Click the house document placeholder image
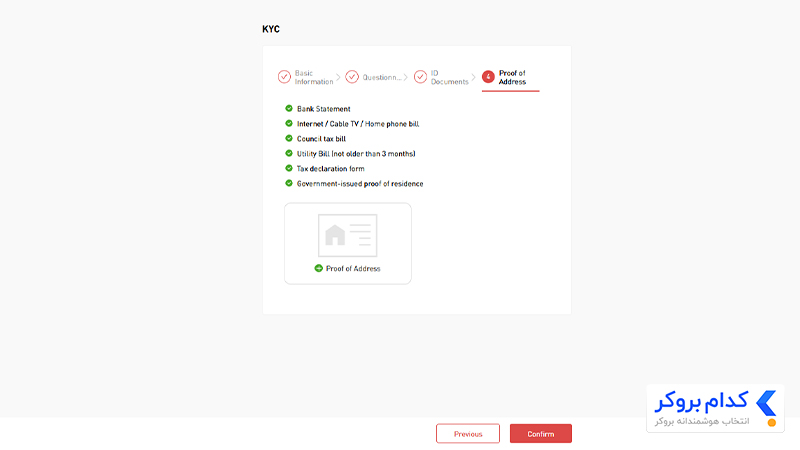The image size is (800, 450). click(x=347, y=235)
